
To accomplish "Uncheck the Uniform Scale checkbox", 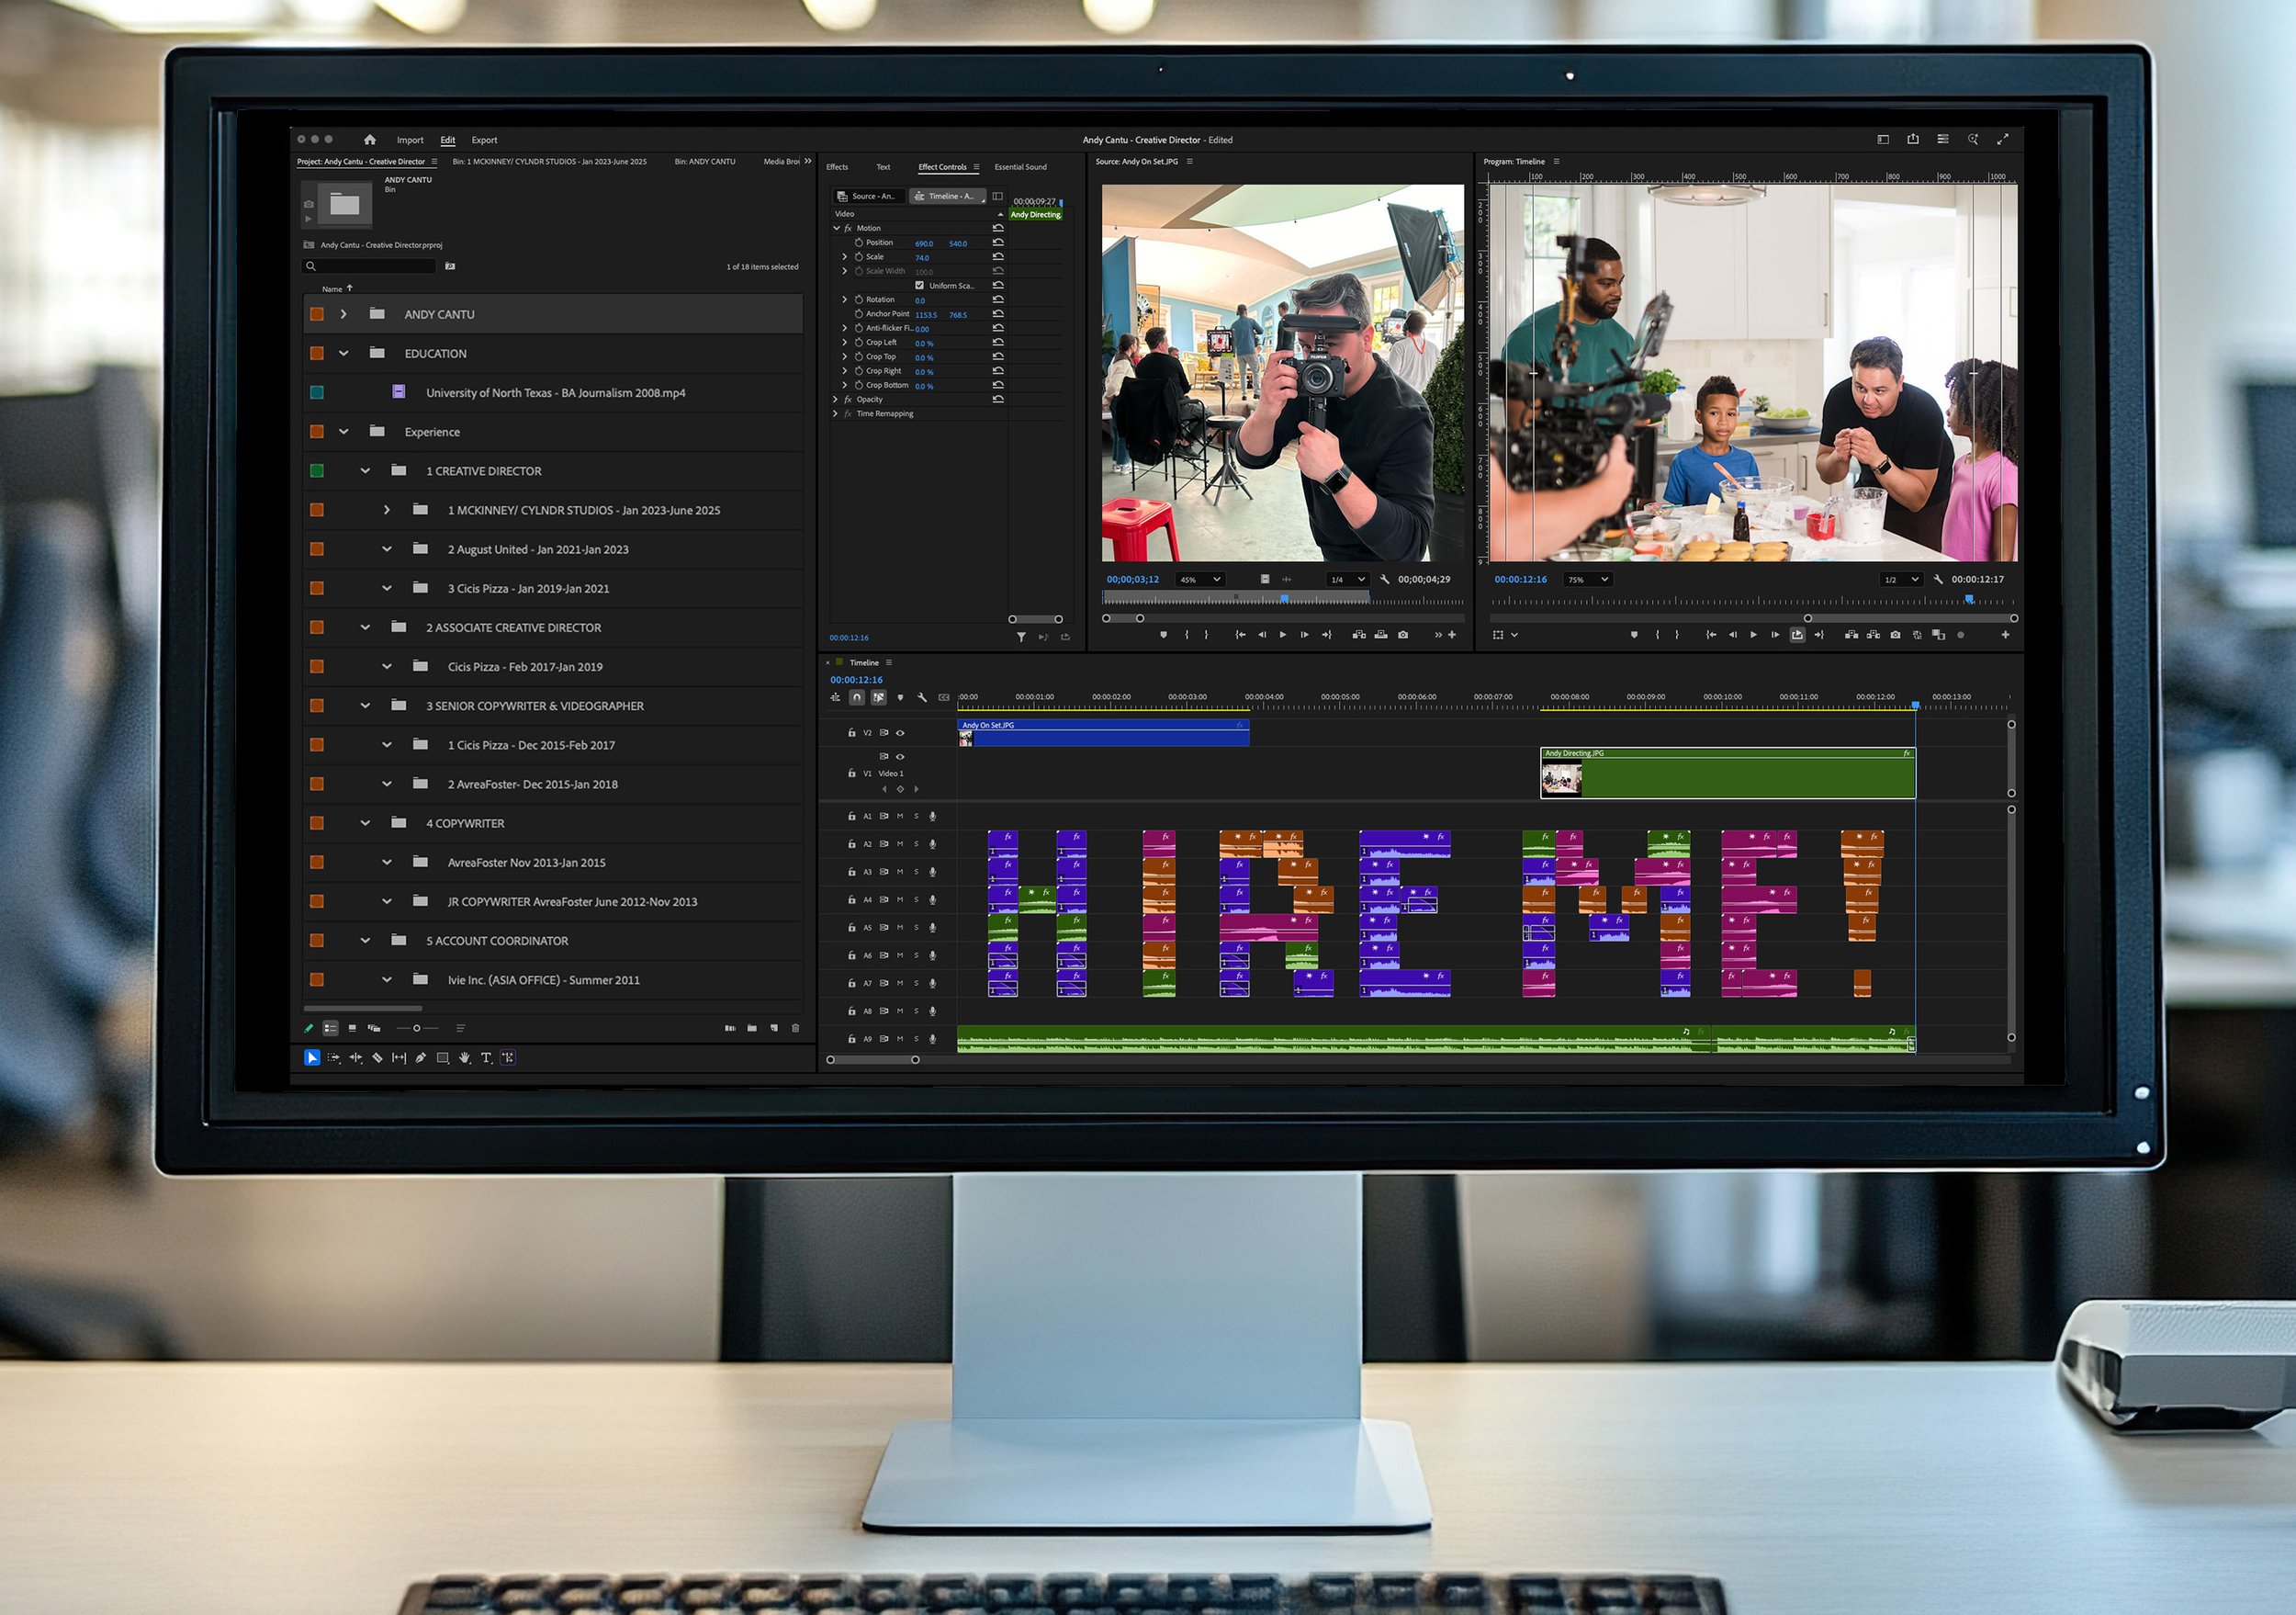I will click(x=919, y=285).
